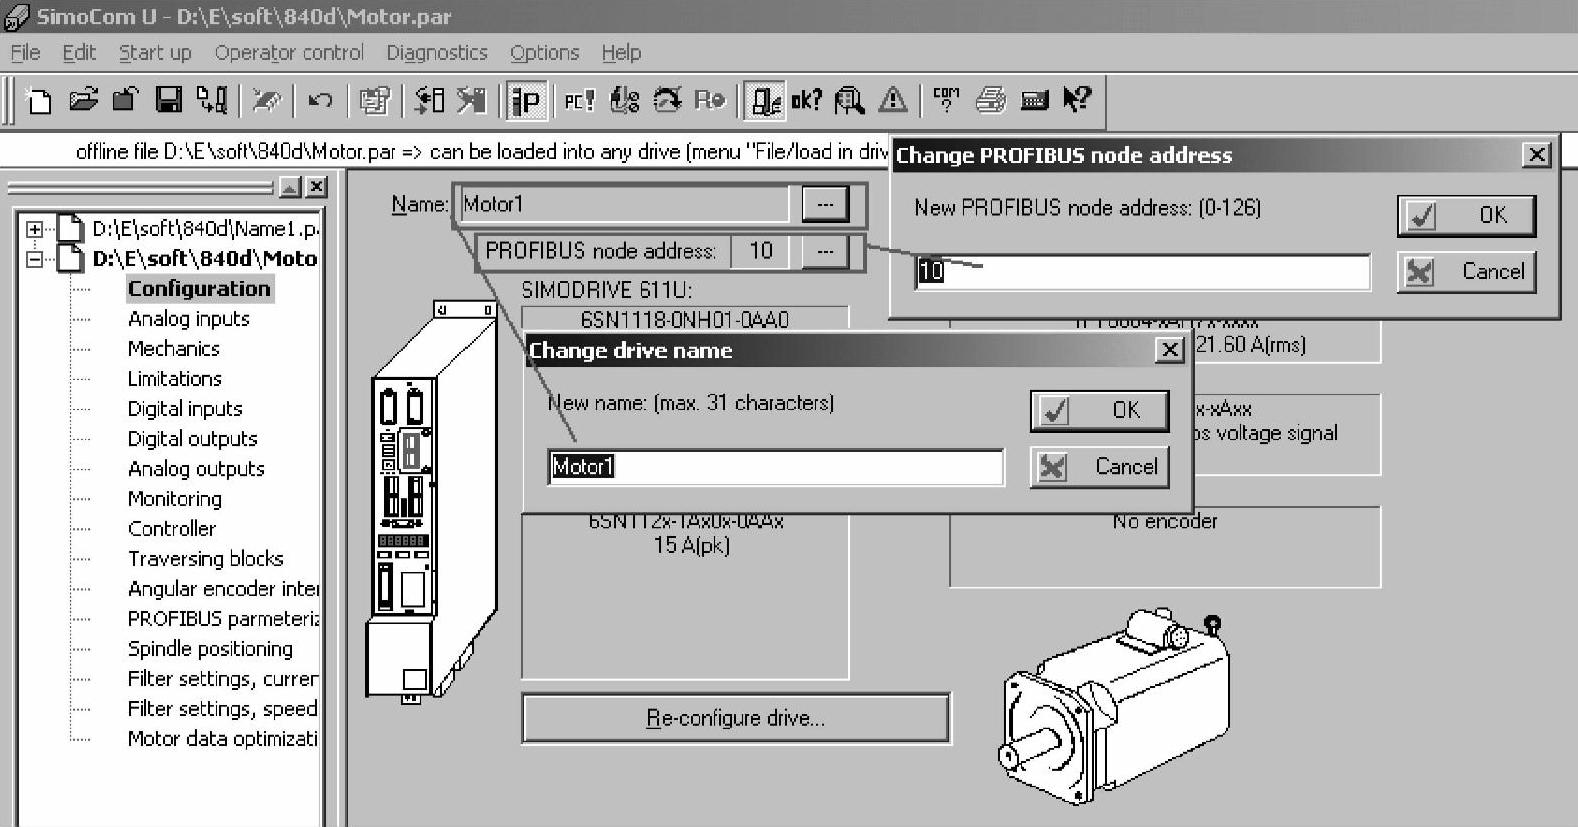Screen dimensions: 1578x827
Task: Click the New file toolbar icon
Action: click(40, 100)
